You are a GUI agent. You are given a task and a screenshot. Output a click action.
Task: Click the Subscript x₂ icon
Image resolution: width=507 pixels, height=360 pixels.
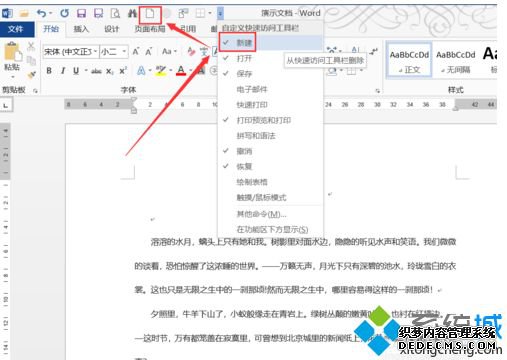pos(110,71)
